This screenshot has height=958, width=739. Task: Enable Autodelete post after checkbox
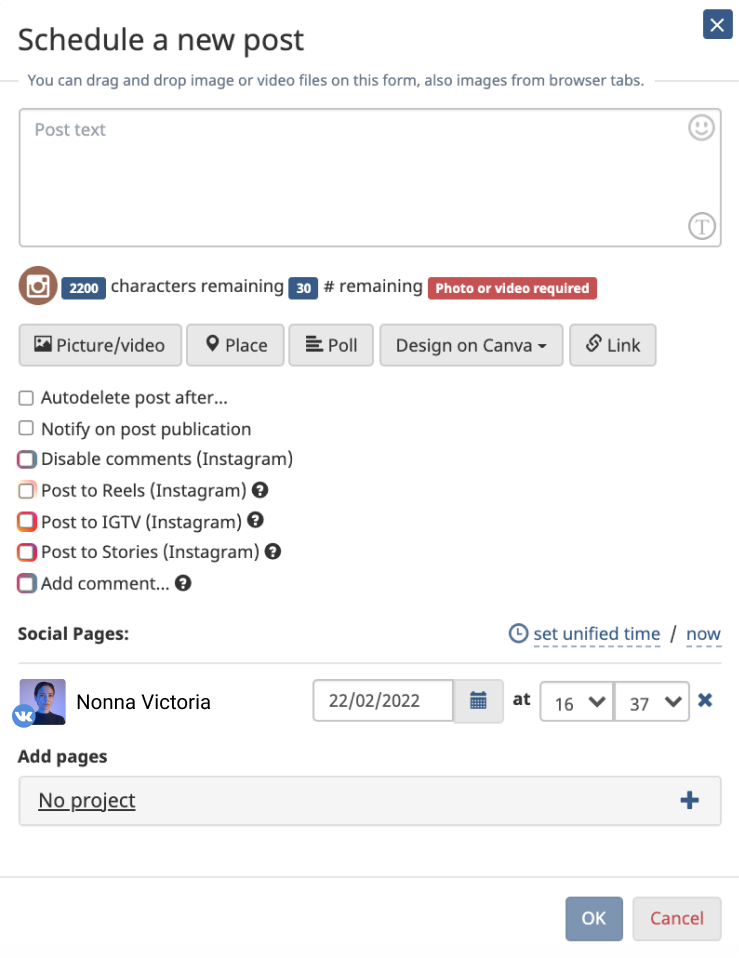tap(26, 398)
